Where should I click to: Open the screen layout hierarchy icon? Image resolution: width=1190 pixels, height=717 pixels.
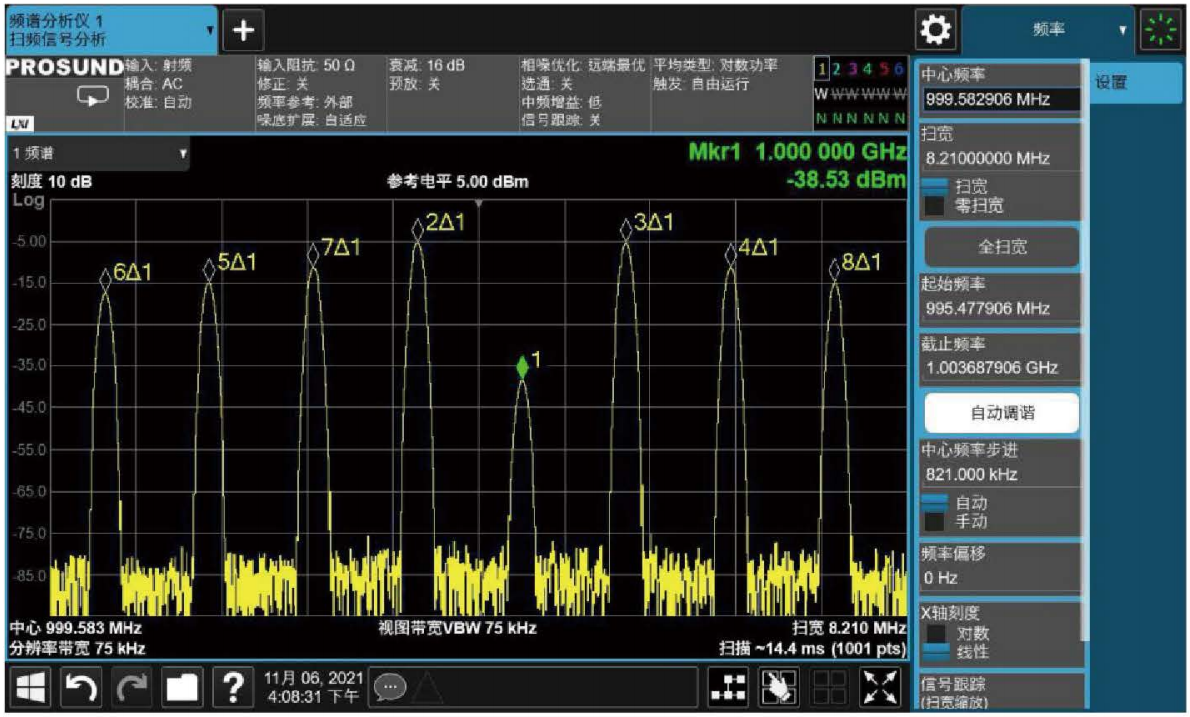(x=728, y=687)
